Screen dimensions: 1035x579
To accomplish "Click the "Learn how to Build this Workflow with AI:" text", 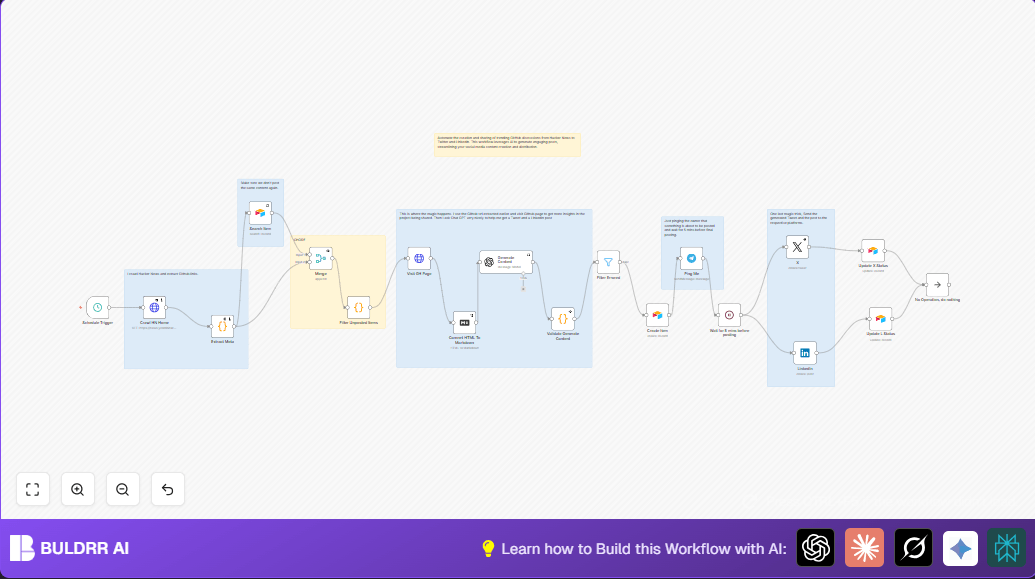I will [x=644, y=549].
